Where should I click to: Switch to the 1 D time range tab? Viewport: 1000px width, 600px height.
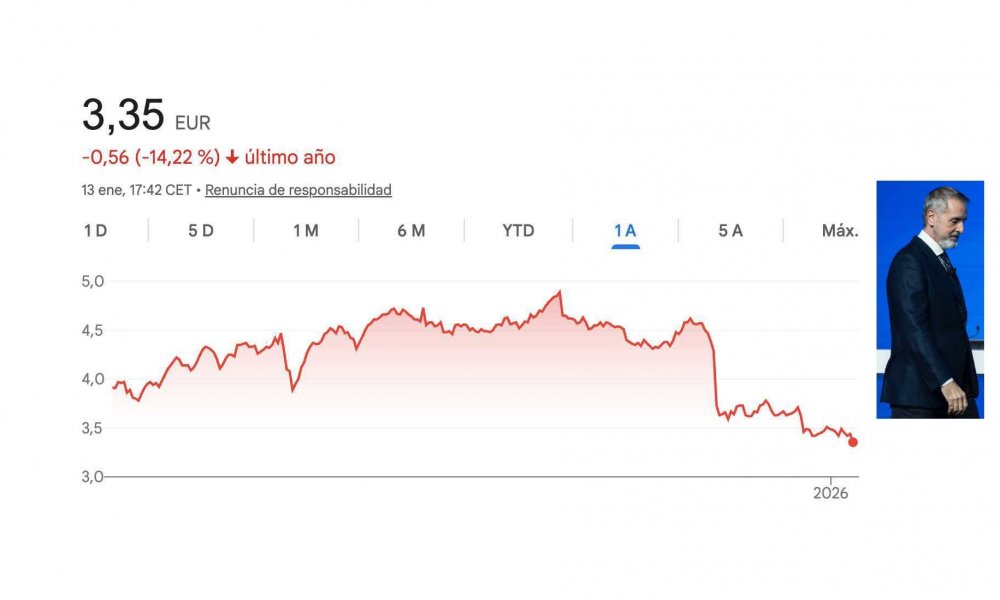[95, 231]
